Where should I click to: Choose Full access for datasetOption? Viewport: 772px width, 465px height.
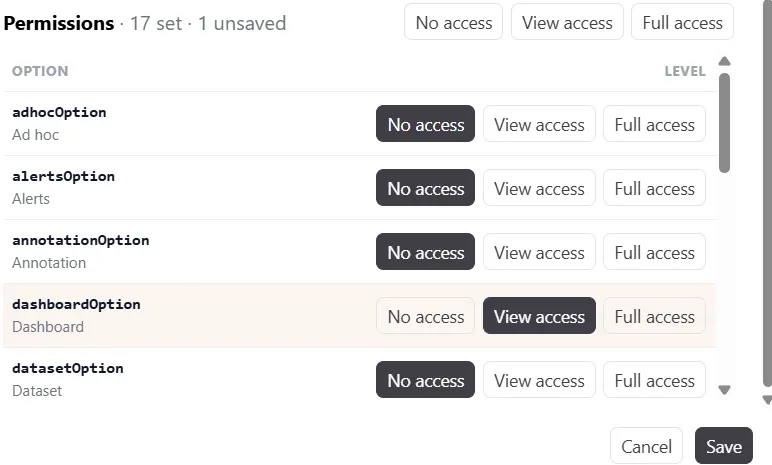654,380
